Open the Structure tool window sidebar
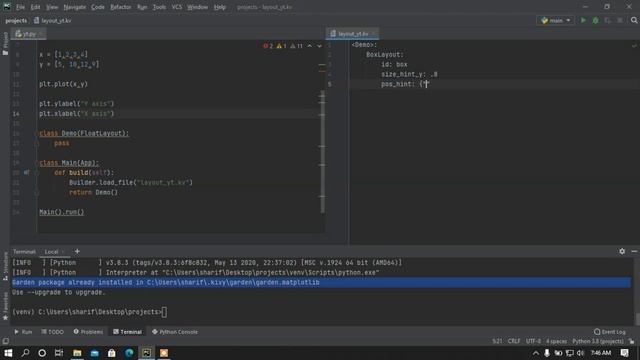Image resolution: width=640 pixels, height=360 pixels. (5, 266)
